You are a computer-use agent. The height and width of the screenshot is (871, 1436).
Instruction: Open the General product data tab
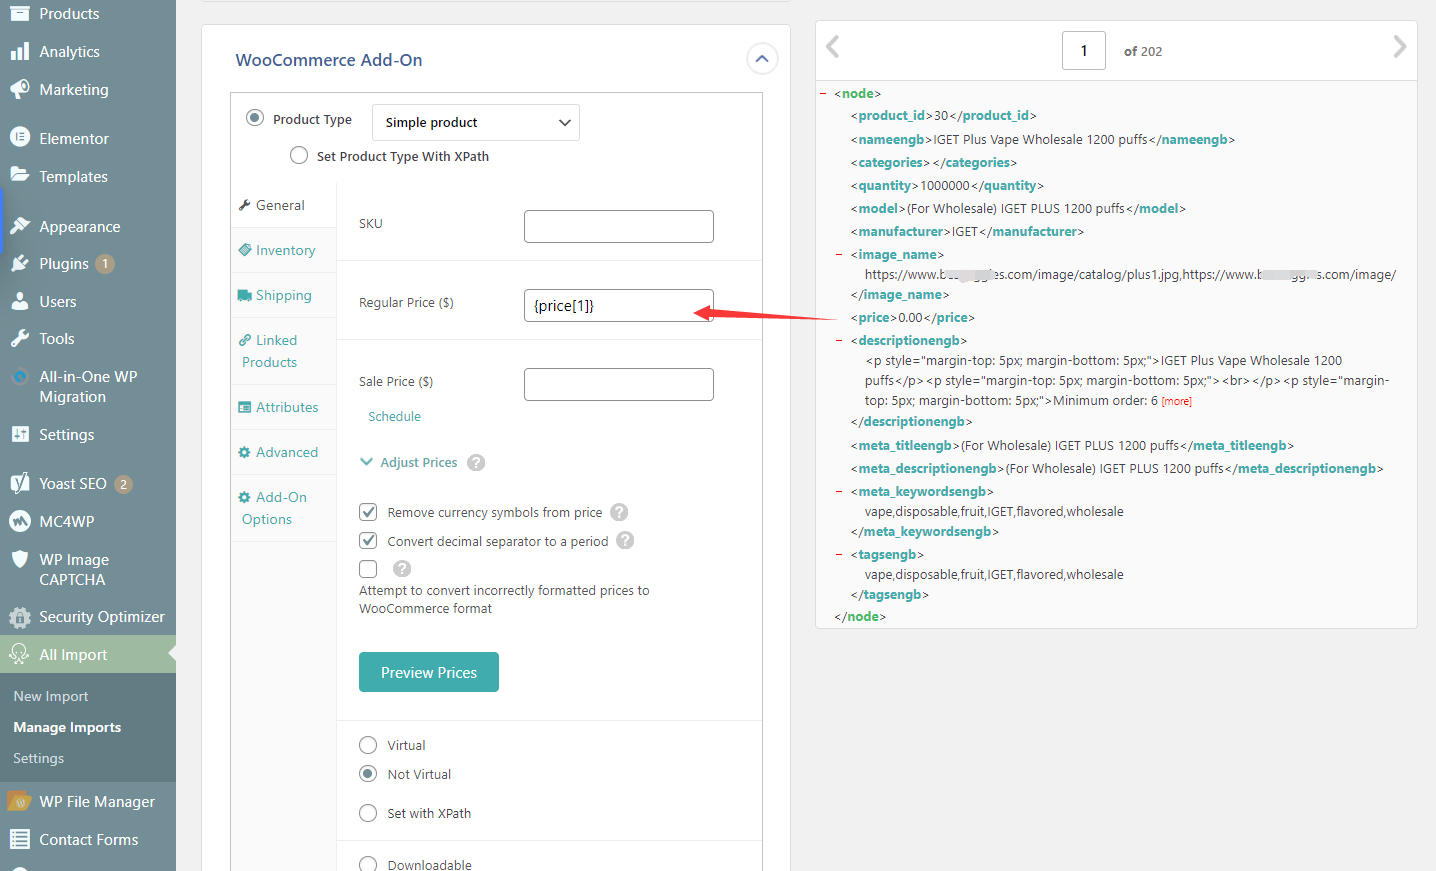click(284, 205)
